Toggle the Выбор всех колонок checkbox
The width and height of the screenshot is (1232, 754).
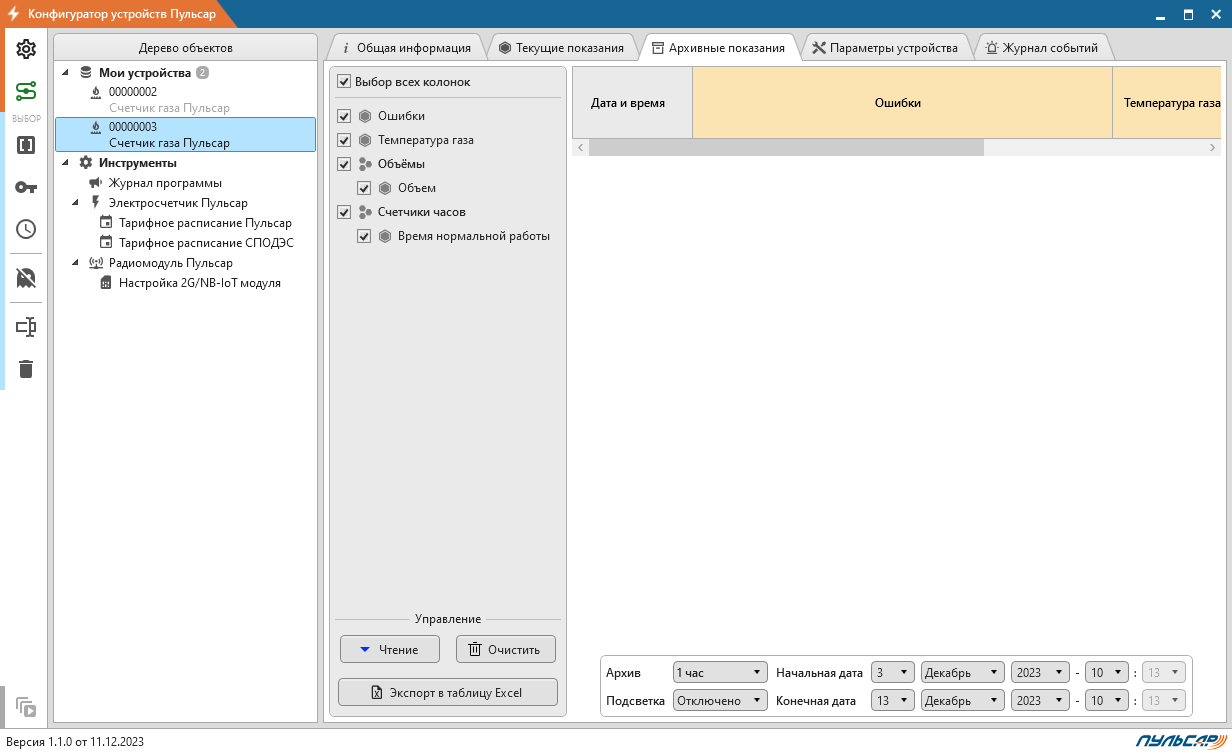(344, 82)
